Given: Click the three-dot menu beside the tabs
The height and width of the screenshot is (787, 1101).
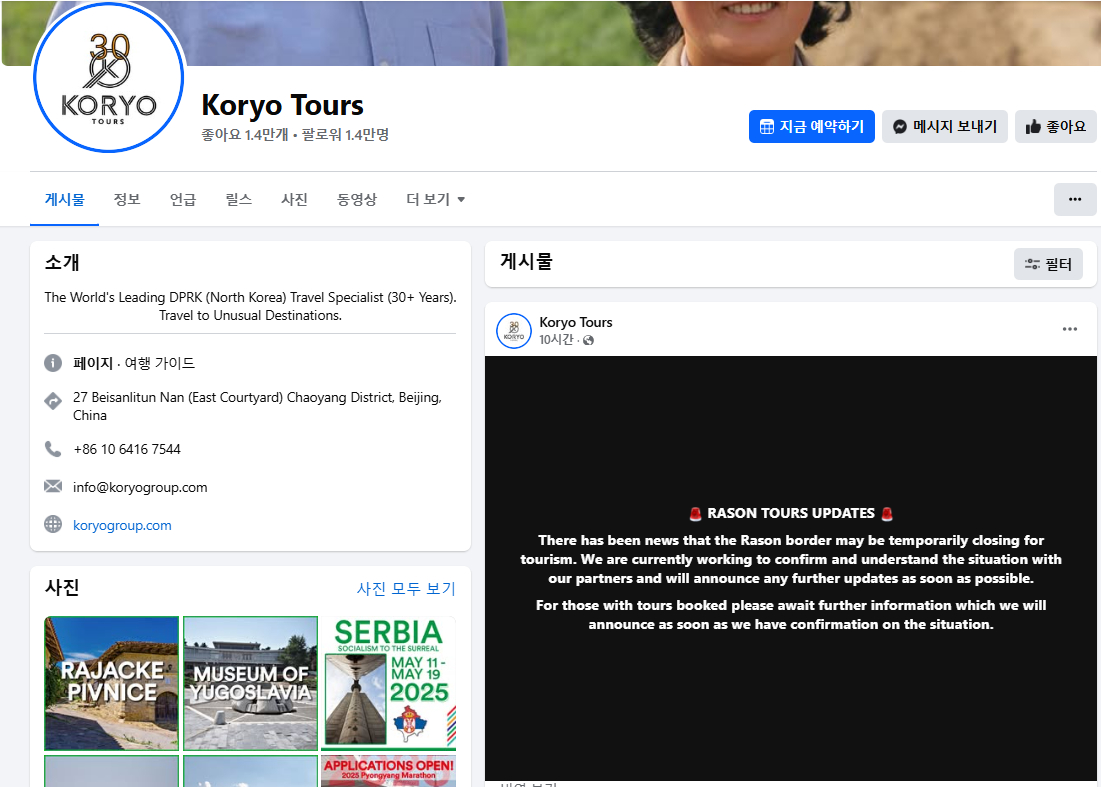Looking at the screenshot, I should pos(1075,199).
